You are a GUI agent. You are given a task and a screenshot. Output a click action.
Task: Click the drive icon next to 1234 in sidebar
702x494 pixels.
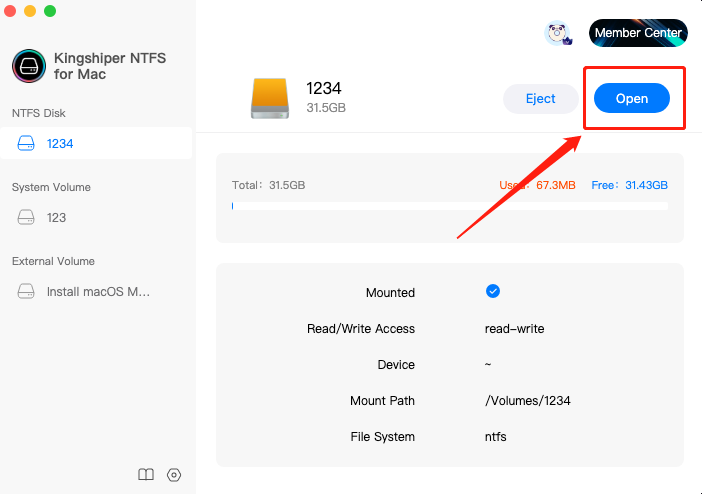(x=26, y=143)
